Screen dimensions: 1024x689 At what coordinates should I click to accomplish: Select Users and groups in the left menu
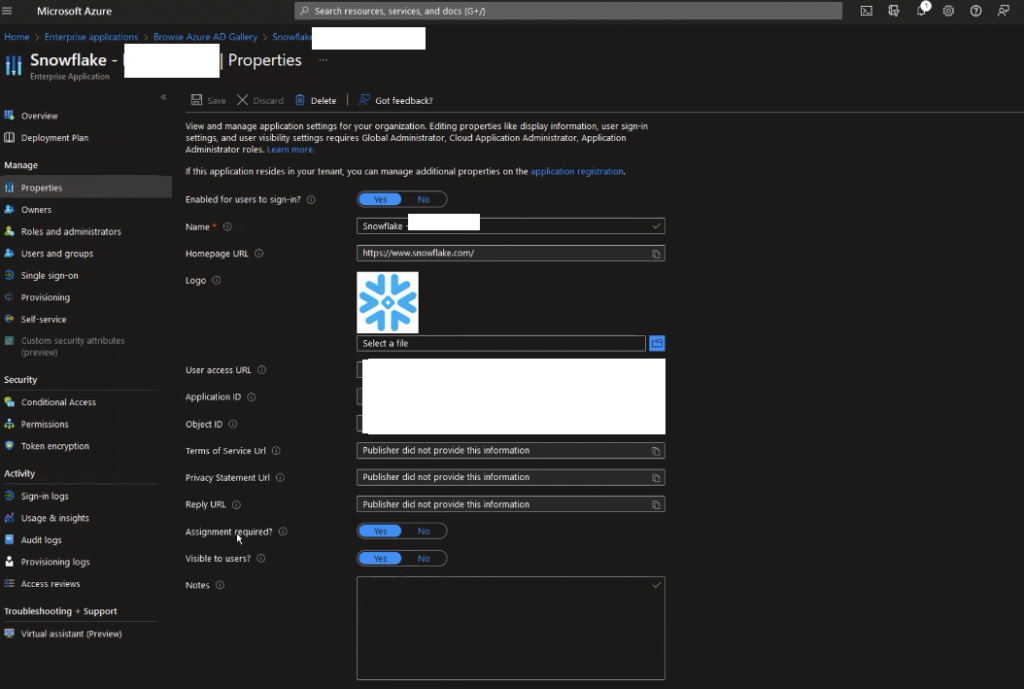55,253
